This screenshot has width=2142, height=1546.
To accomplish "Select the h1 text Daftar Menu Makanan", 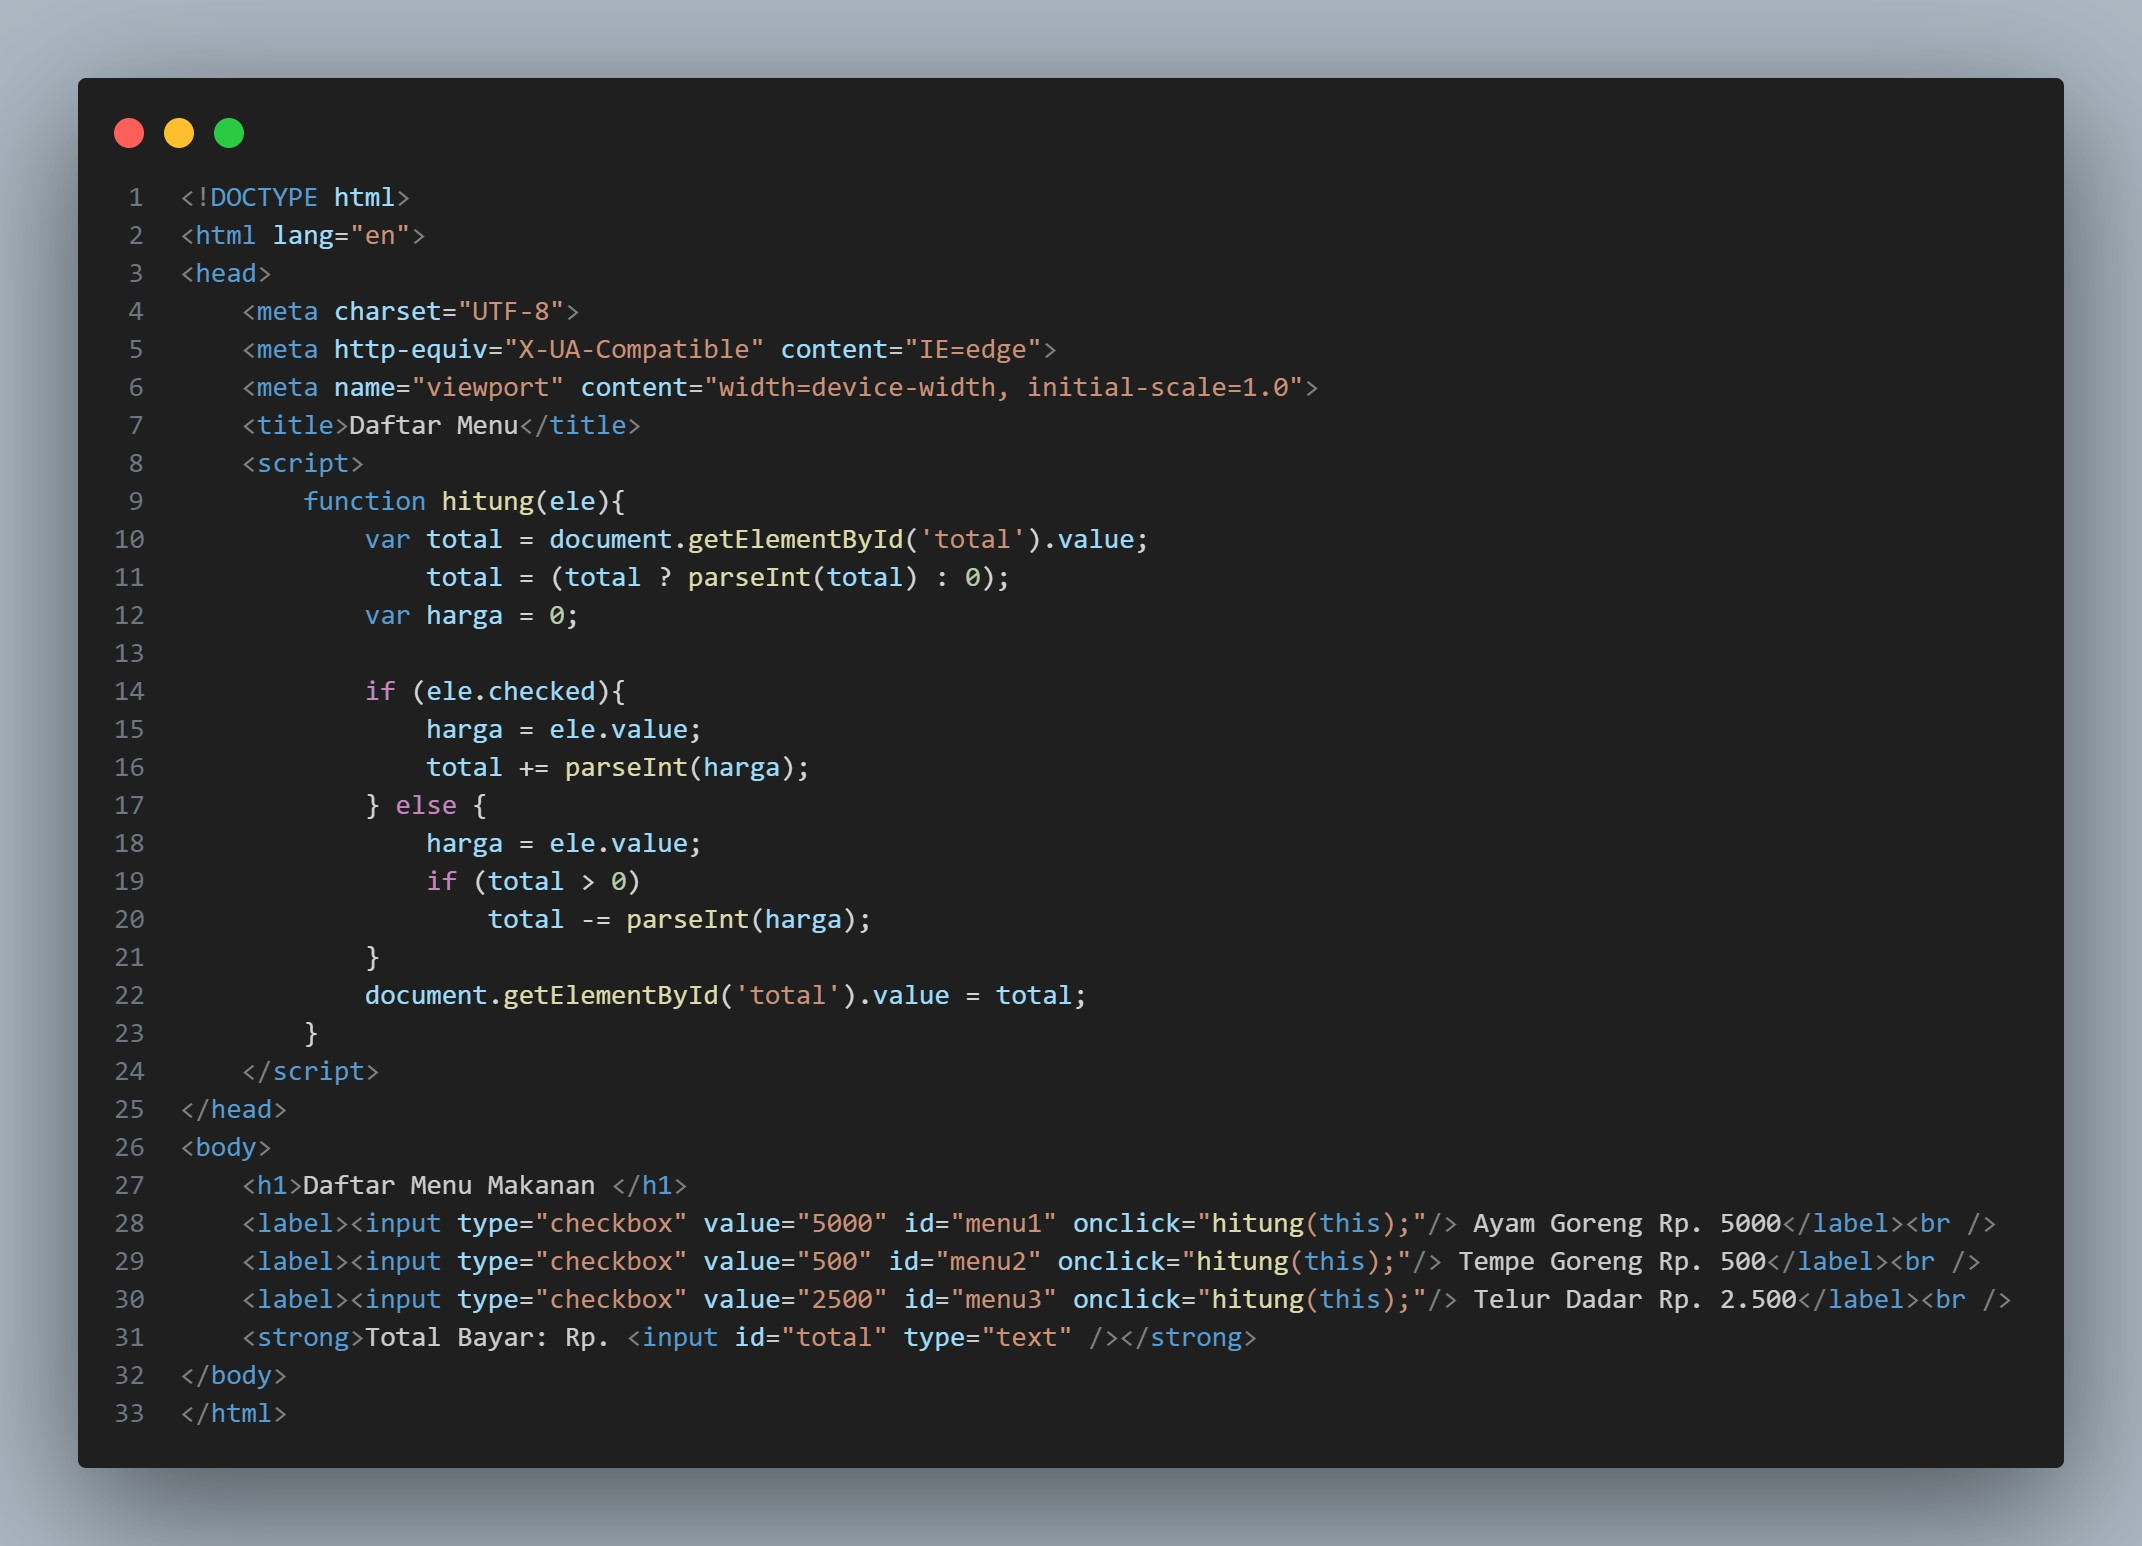I will [x=449, y=1185].
